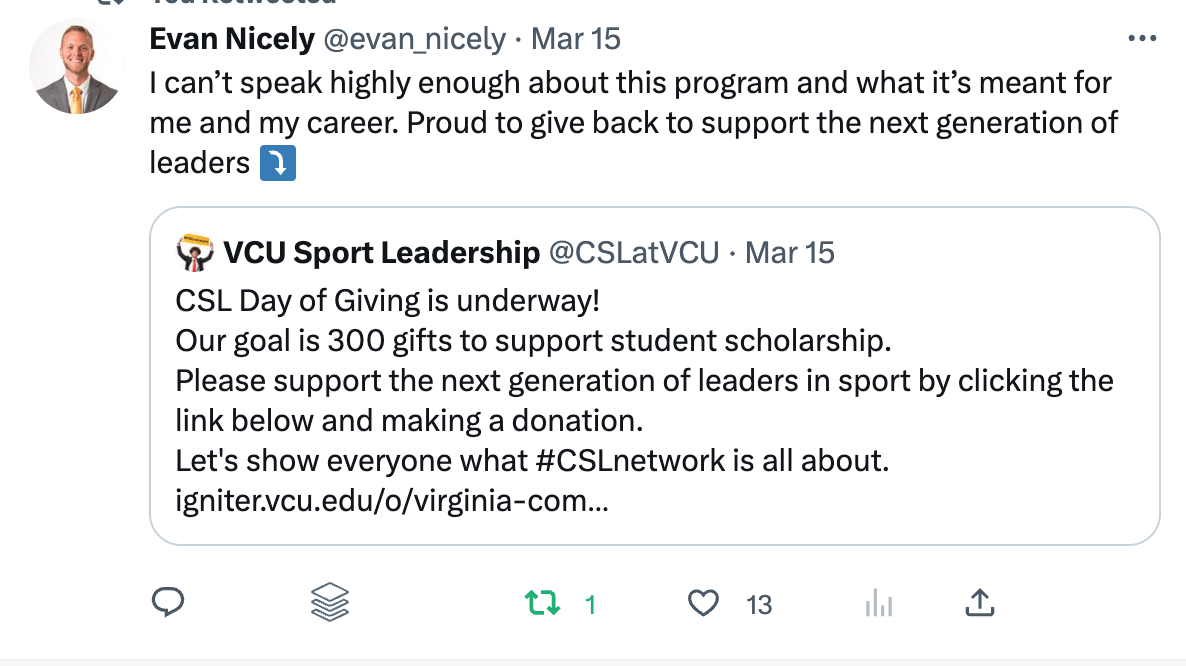The height and width of the screenshot is (666, 1186).
Task: Open VCU Sport Leadership account name
Action: click(381, 253)
